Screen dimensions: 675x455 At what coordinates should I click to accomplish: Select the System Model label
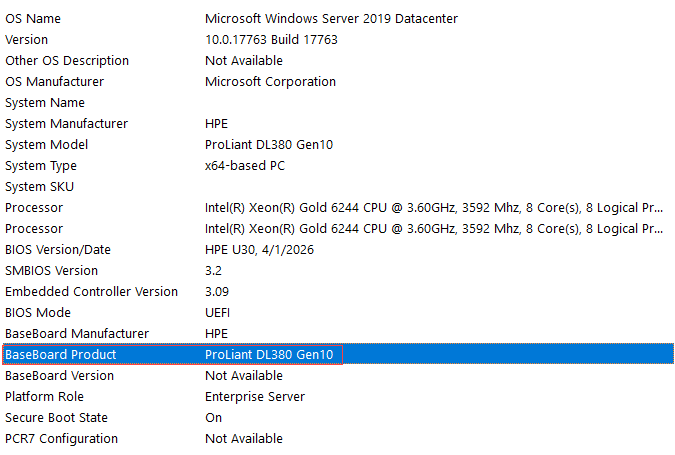click(x=46, y=145)
